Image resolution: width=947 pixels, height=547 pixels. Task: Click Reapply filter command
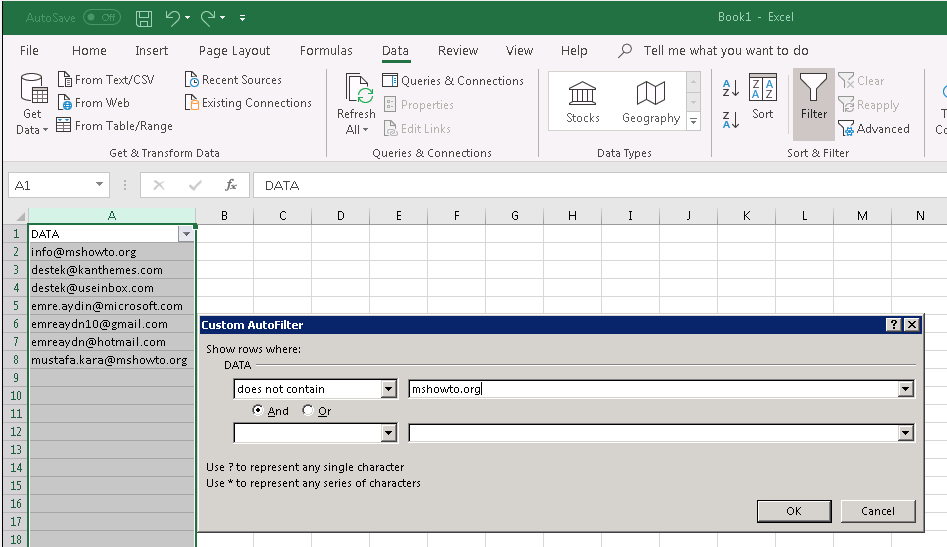[868, 104]
